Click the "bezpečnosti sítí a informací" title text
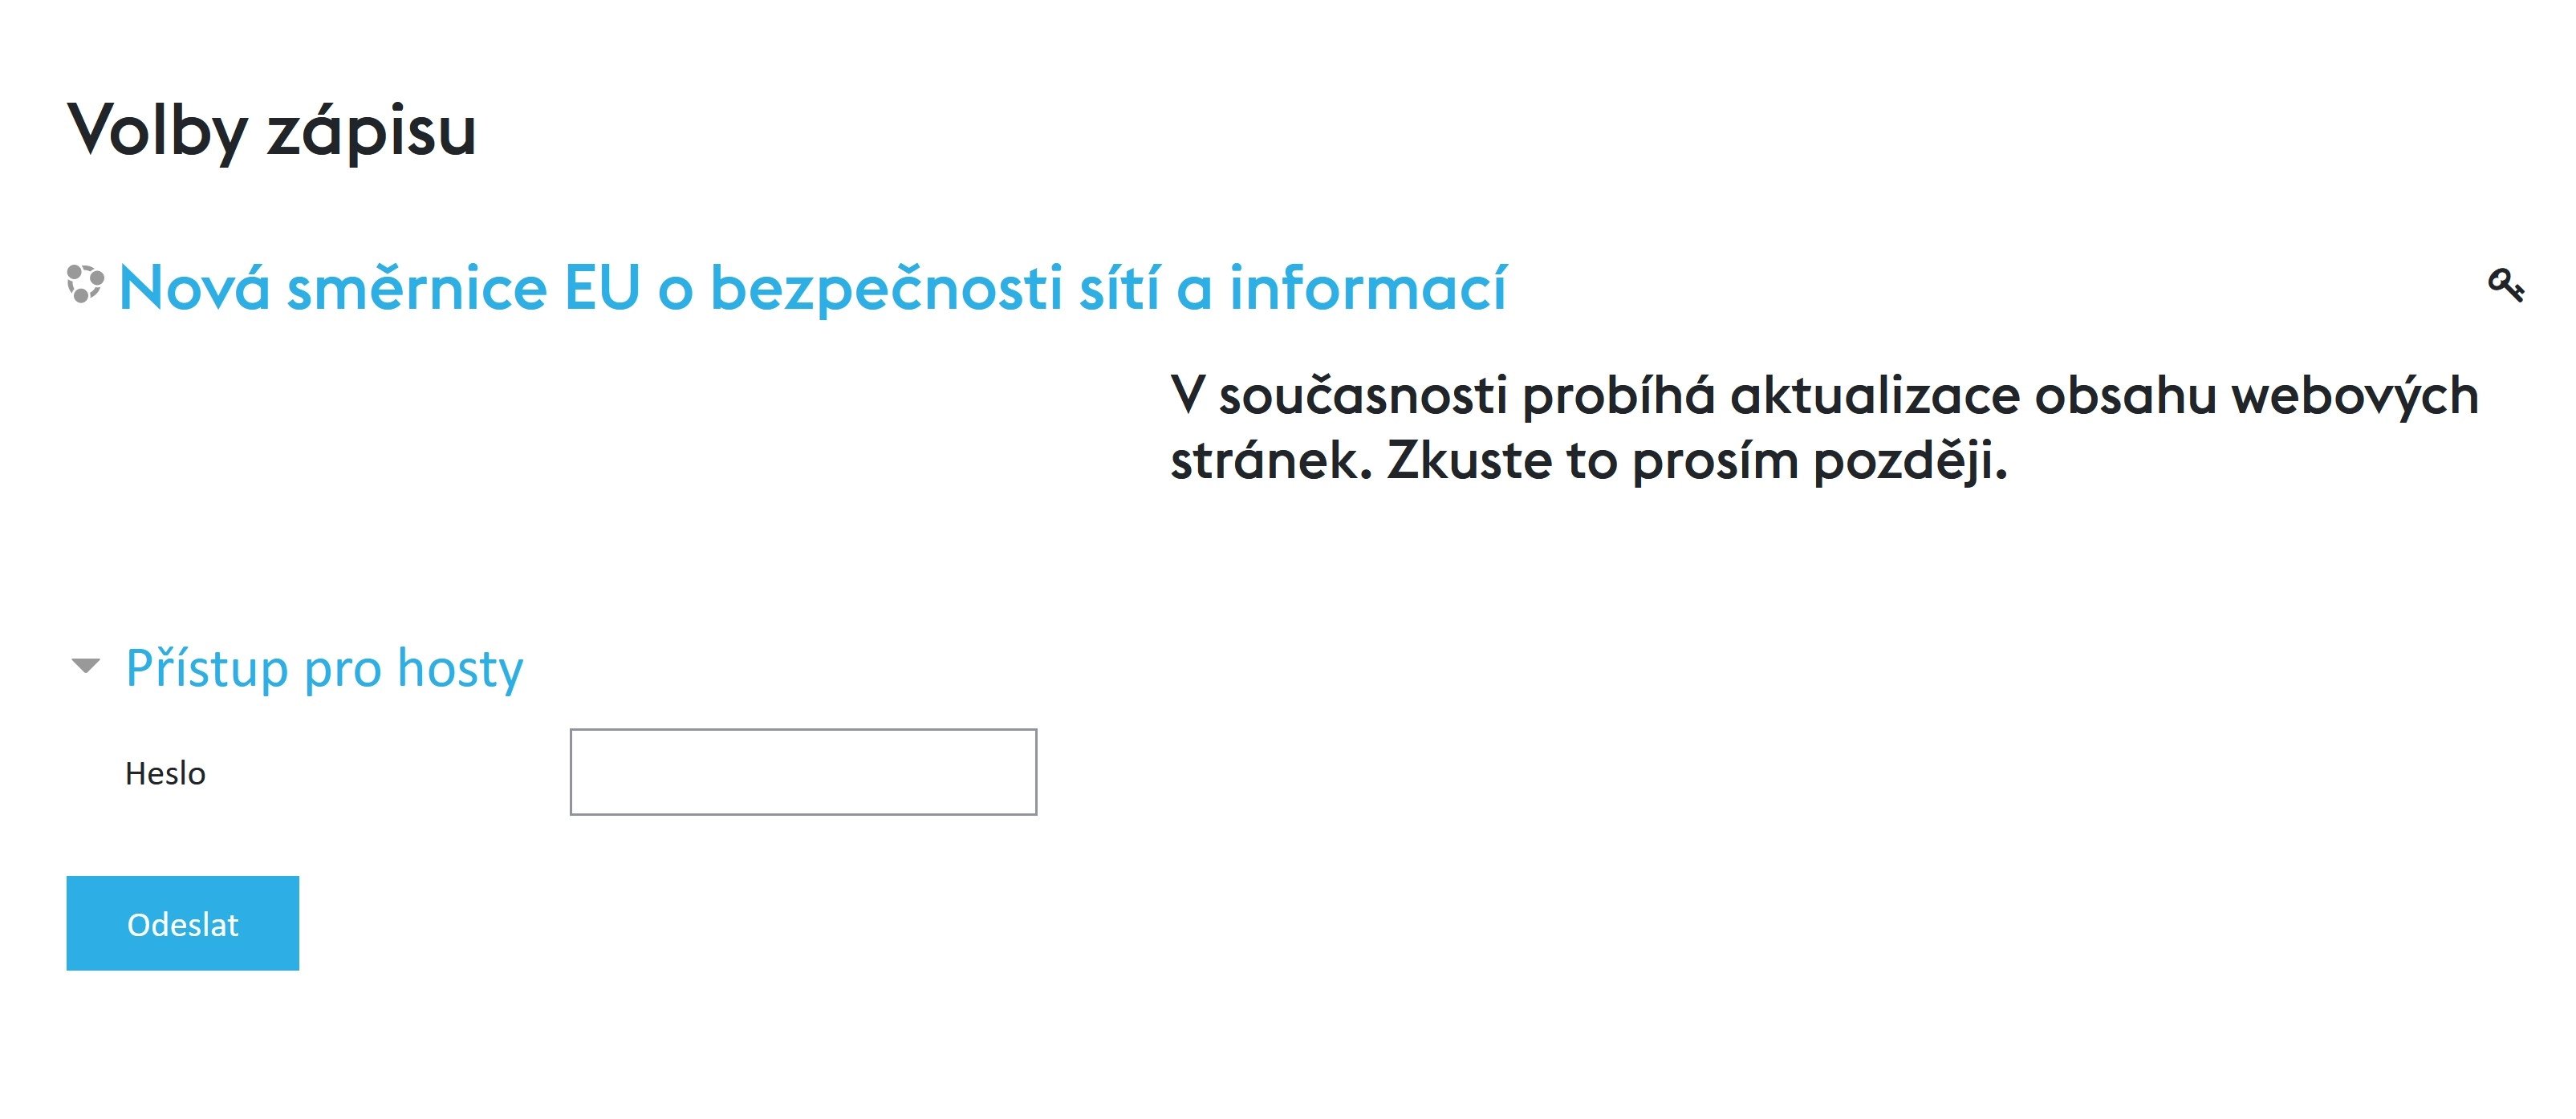 [1107, 289]
